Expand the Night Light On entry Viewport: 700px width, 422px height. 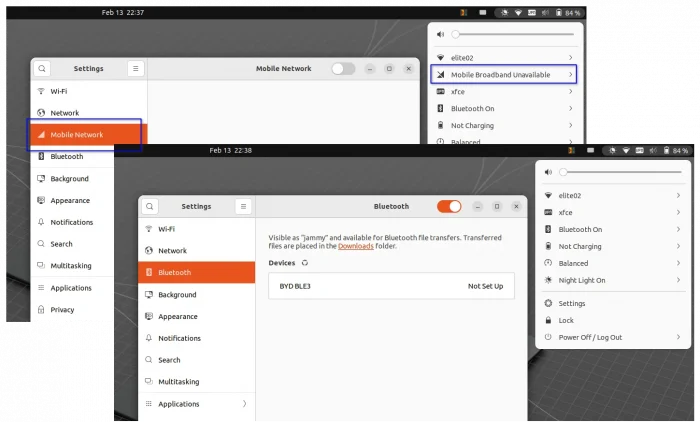point(678,280)
